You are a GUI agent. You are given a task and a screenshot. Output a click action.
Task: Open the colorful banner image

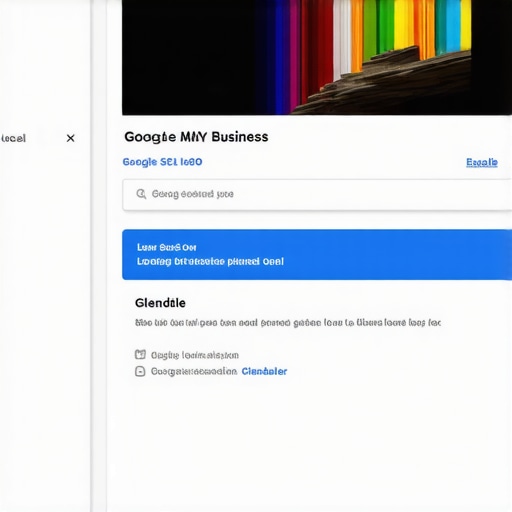pyautogui.click(x=317, y=57)
